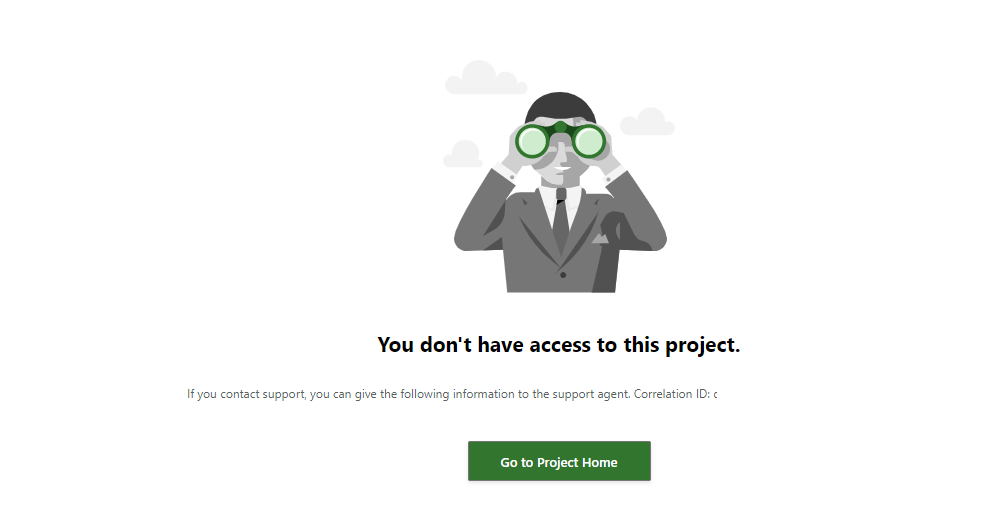This screenshot has width=985, height=505.
Task: Click the round button on the suit jacket
Action: [x=563, y=275]
